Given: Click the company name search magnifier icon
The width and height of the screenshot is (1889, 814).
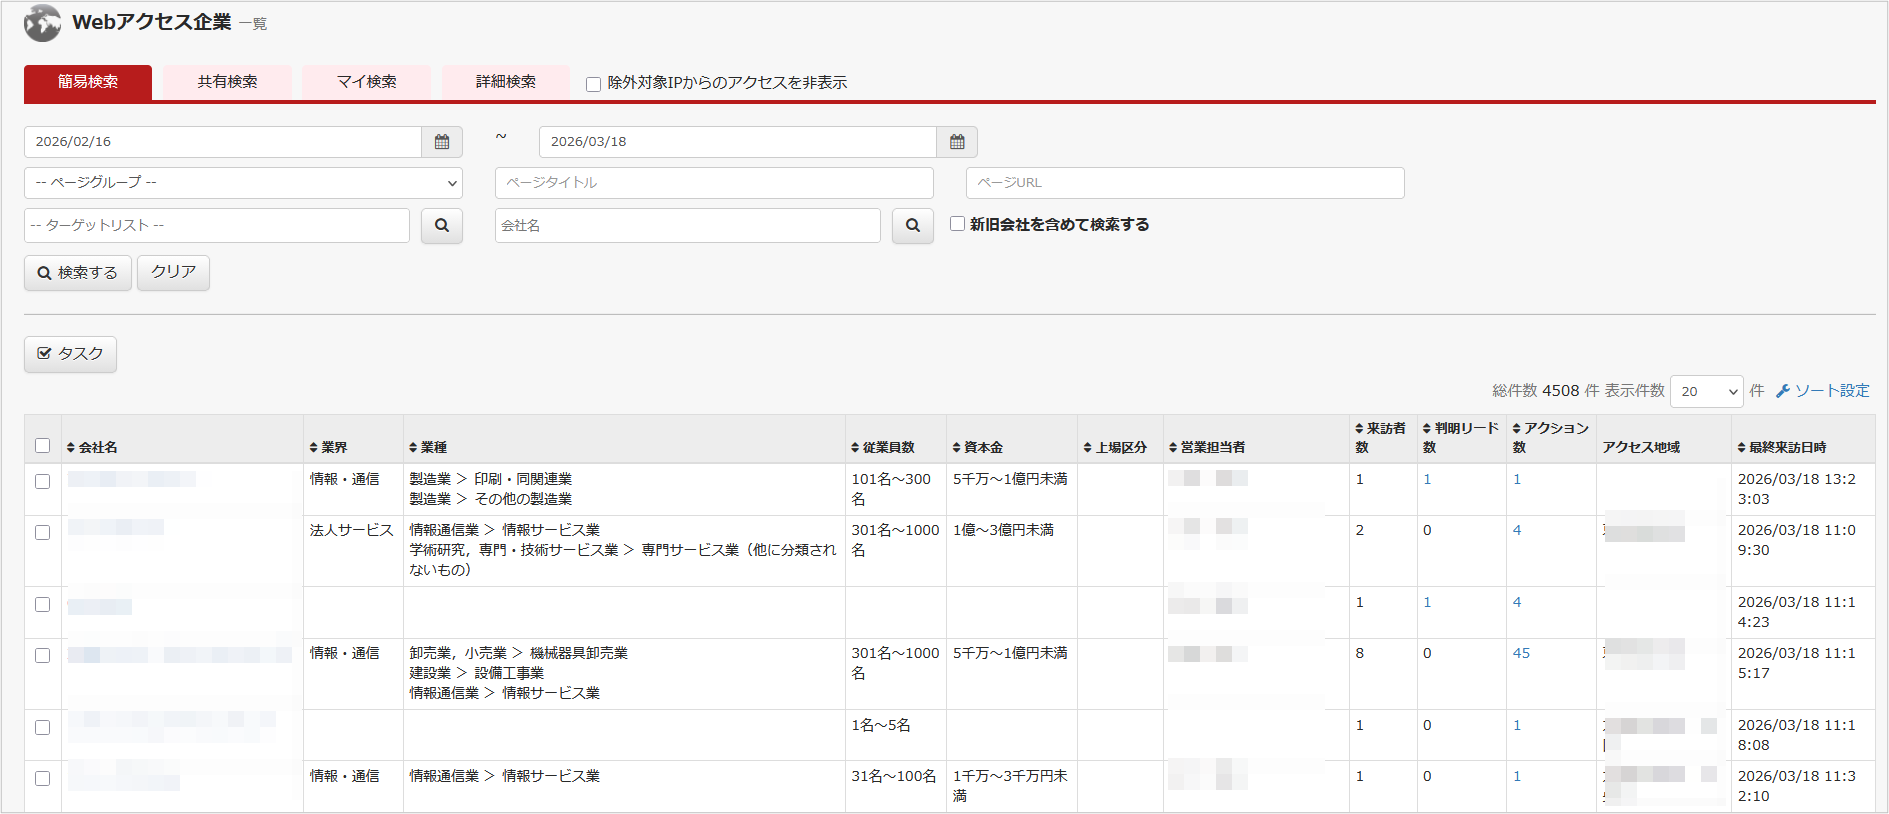Looking at the screenshot, I should coord(913,226).
